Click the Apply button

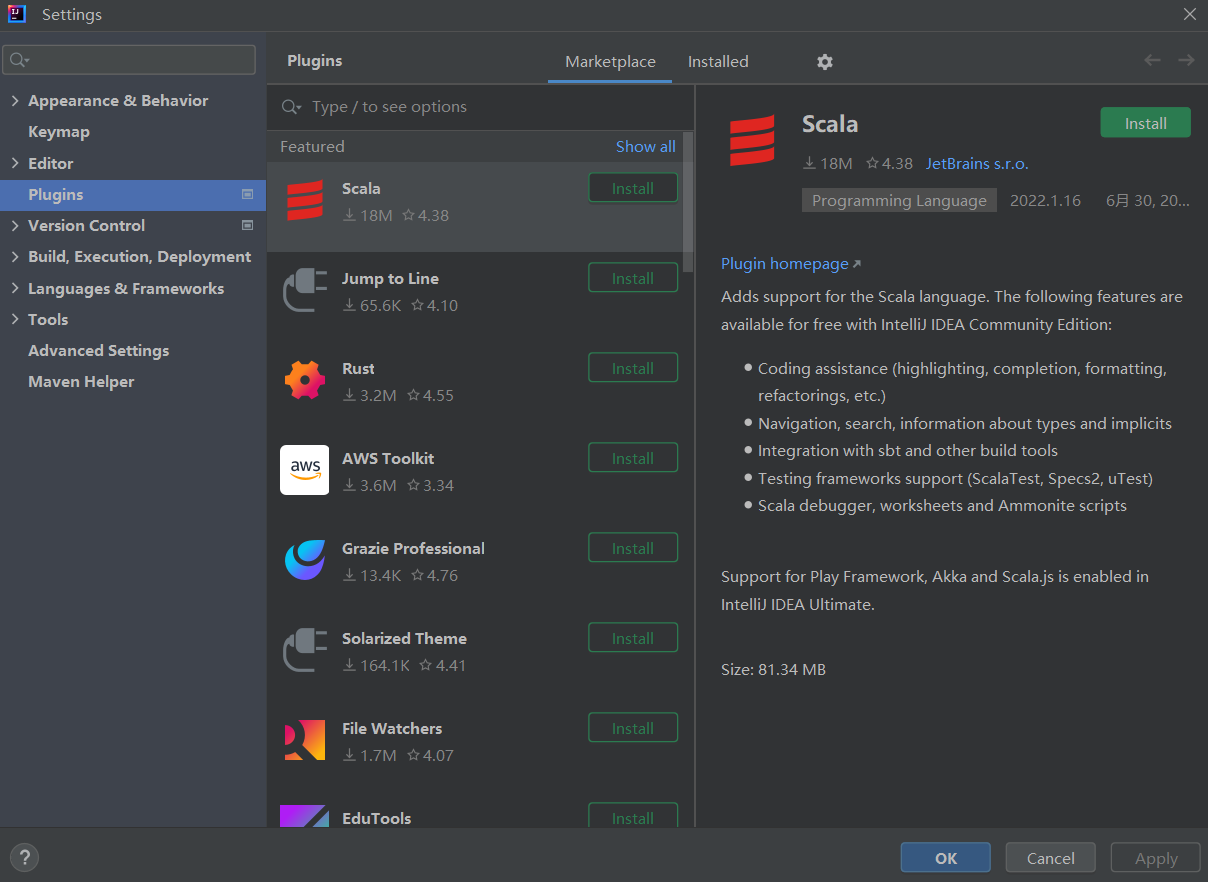pos(1156,858)
